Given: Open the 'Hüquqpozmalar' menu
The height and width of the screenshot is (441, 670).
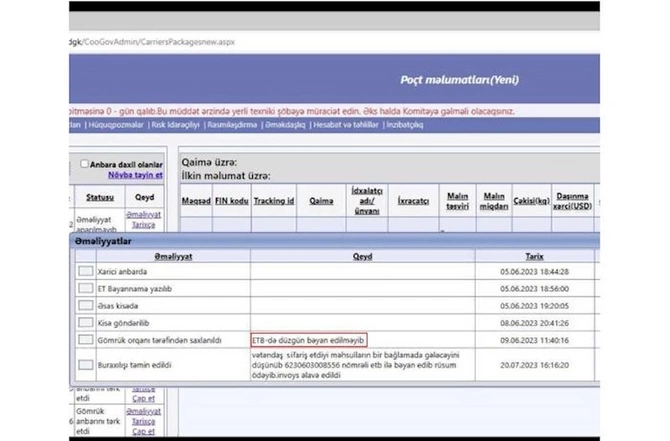Looking at the screenshot, I should (x=116, y=125).
